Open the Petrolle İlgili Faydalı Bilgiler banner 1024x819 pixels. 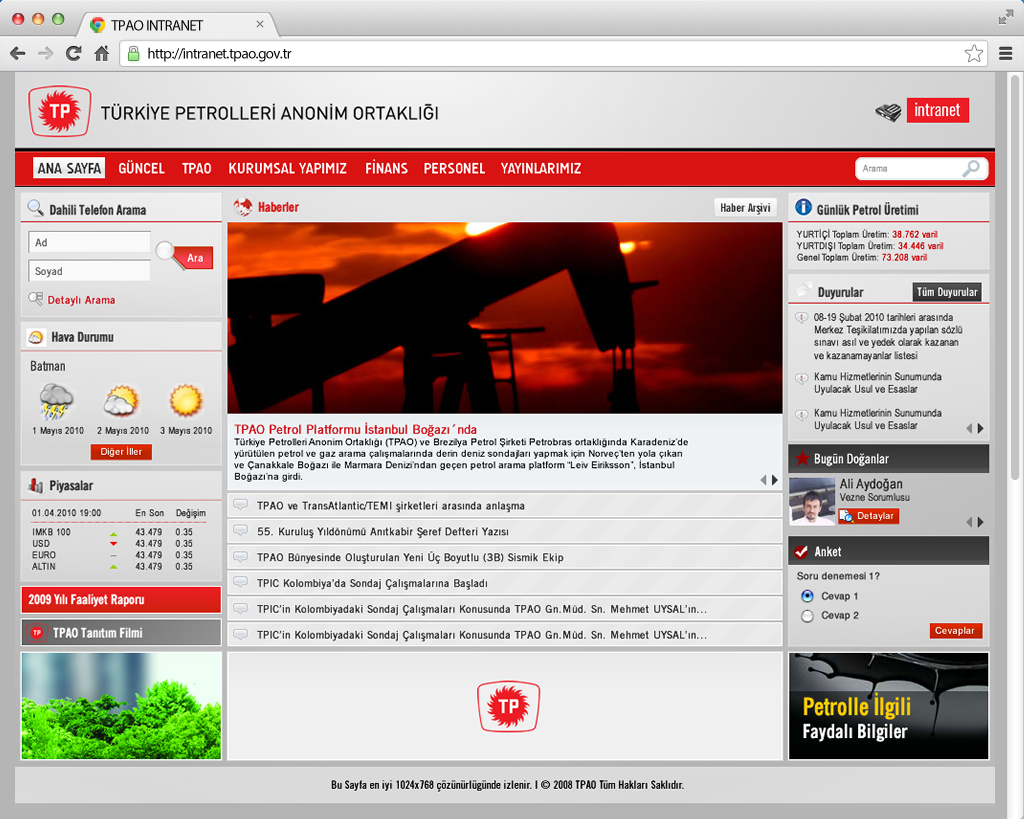coord(888,705)
